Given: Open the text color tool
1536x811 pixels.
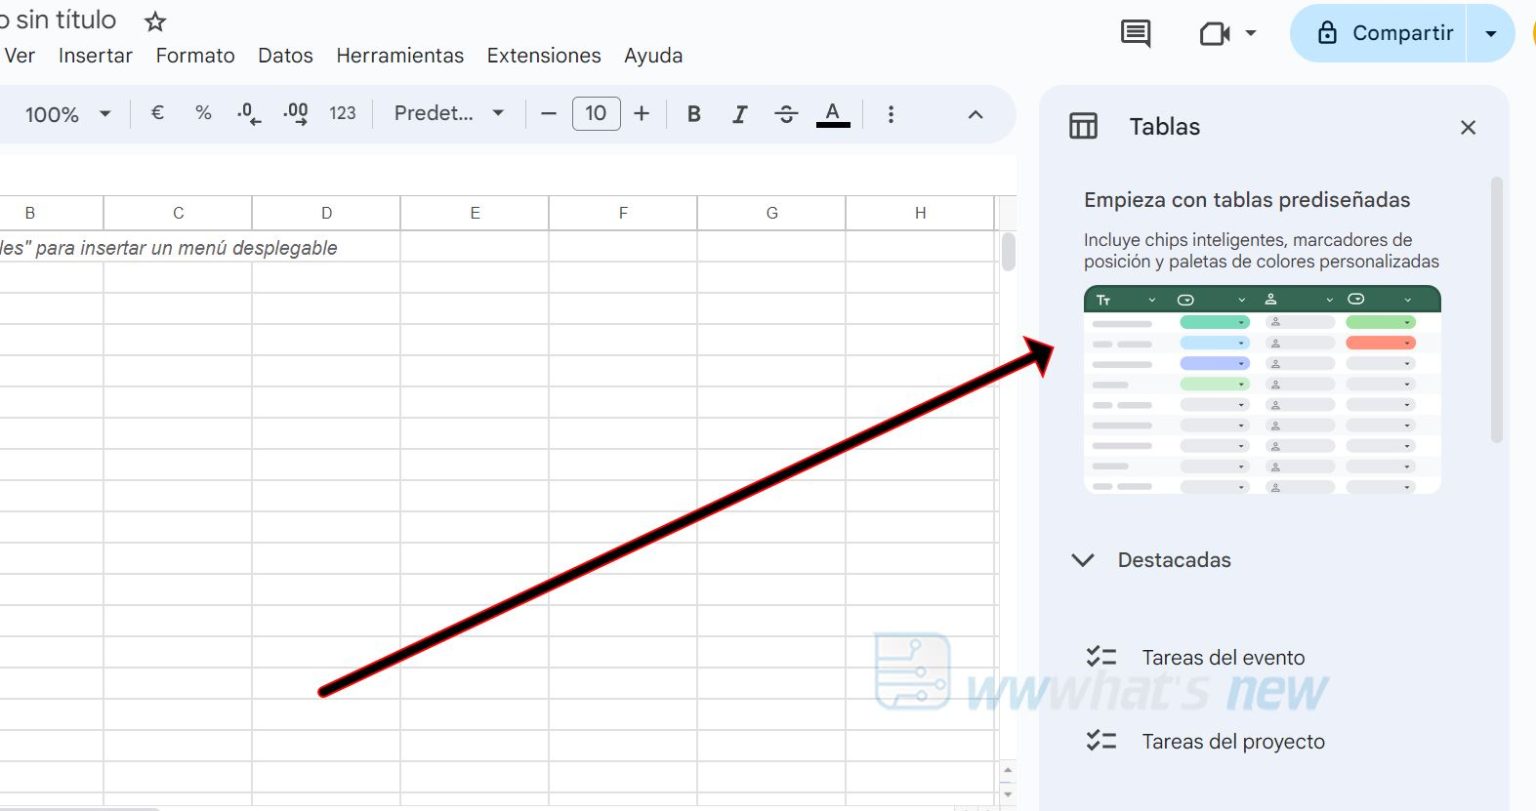Looking at the screenshot, I should tap(832, 113).
